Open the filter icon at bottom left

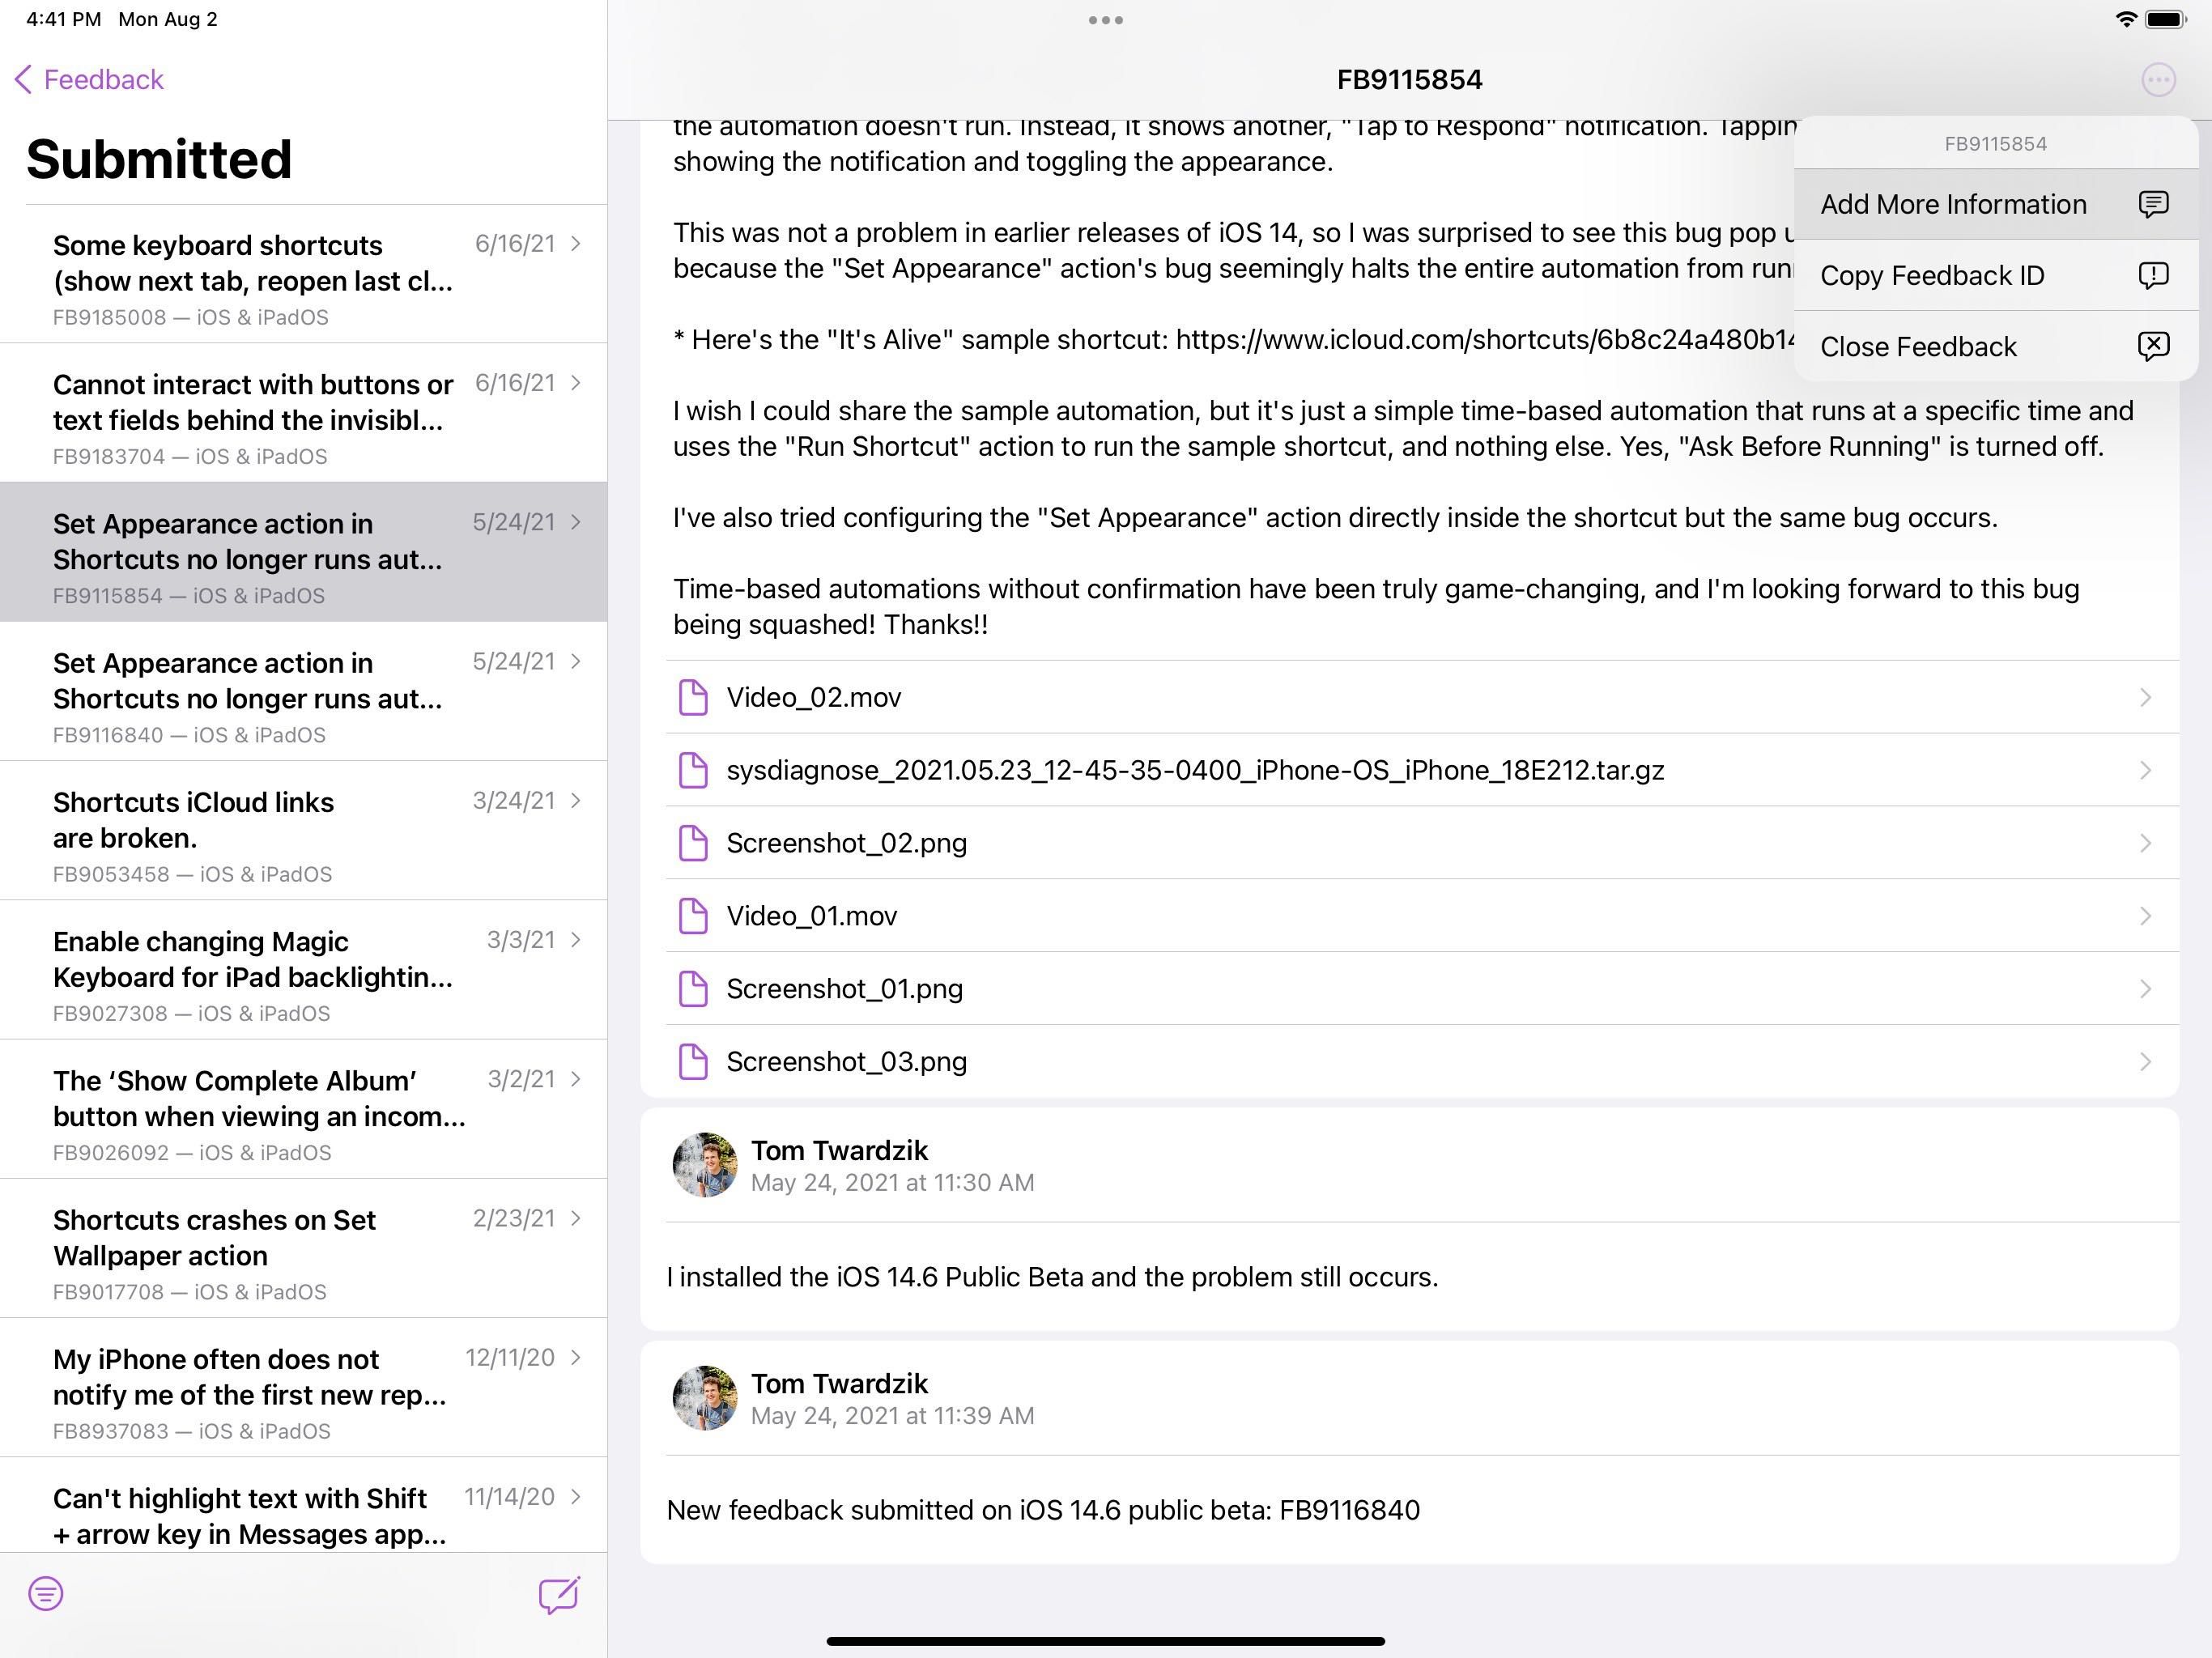[x=46, y=1594]
